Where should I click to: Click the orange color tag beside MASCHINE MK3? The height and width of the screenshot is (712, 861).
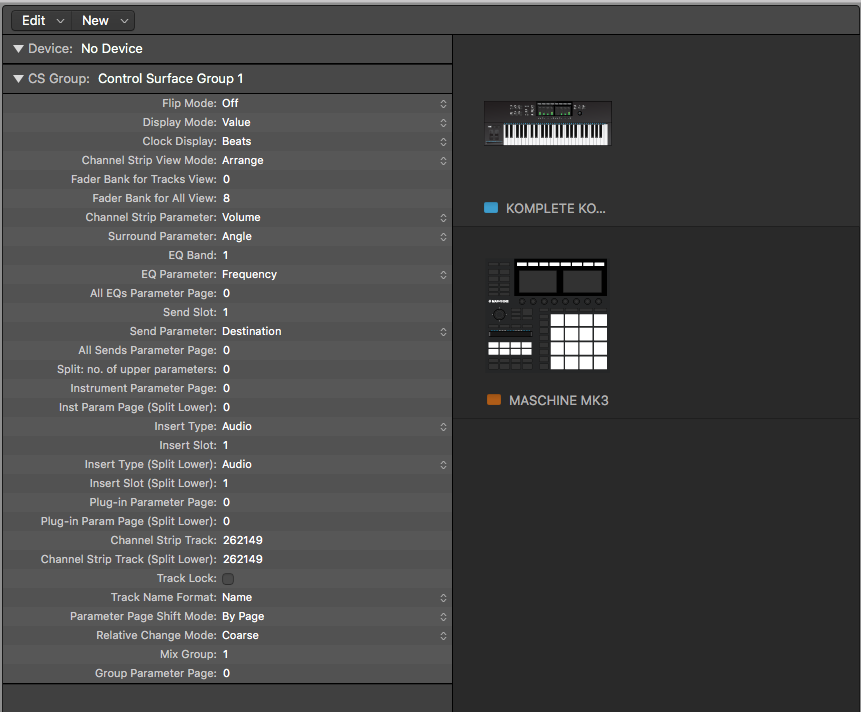(494, 400)
